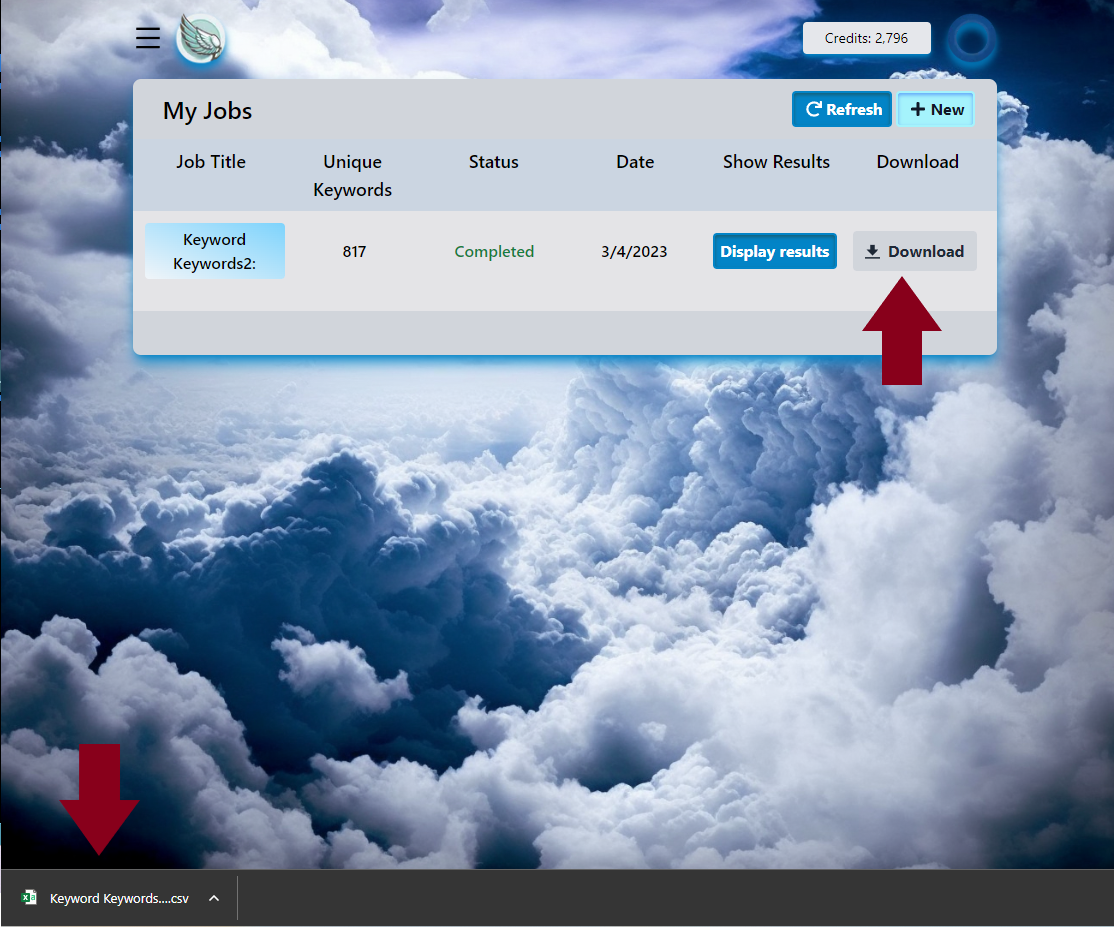This screenshot has height=927, width=1114.
Task: Download the Keyword Keywords2 job results
Action: 914,251
